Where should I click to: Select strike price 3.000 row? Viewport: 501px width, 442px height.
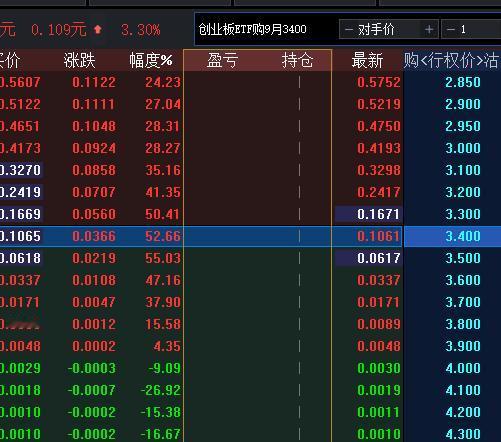click(x=463, y=148)
